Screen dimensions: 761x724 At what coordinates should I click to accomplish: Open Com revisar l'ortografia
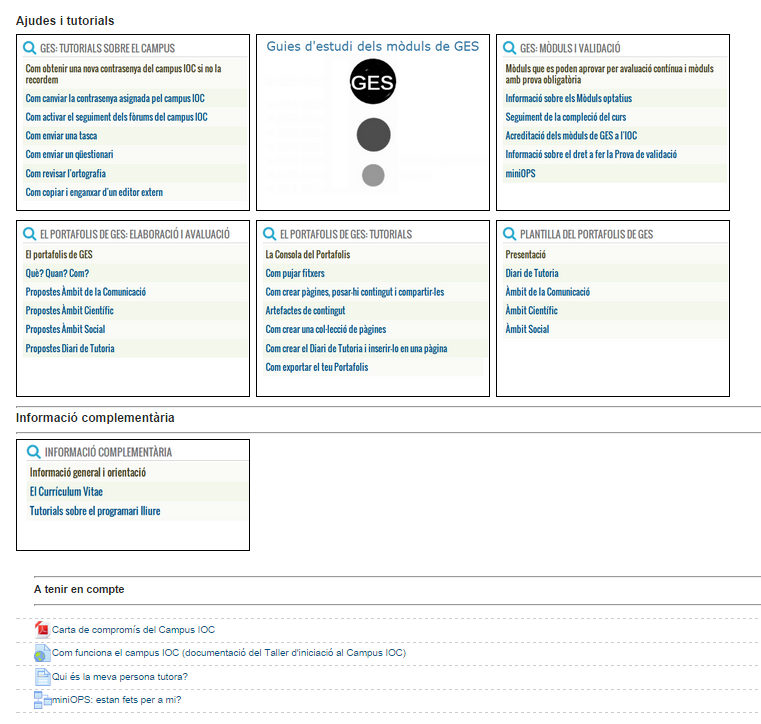coord(66,173)
